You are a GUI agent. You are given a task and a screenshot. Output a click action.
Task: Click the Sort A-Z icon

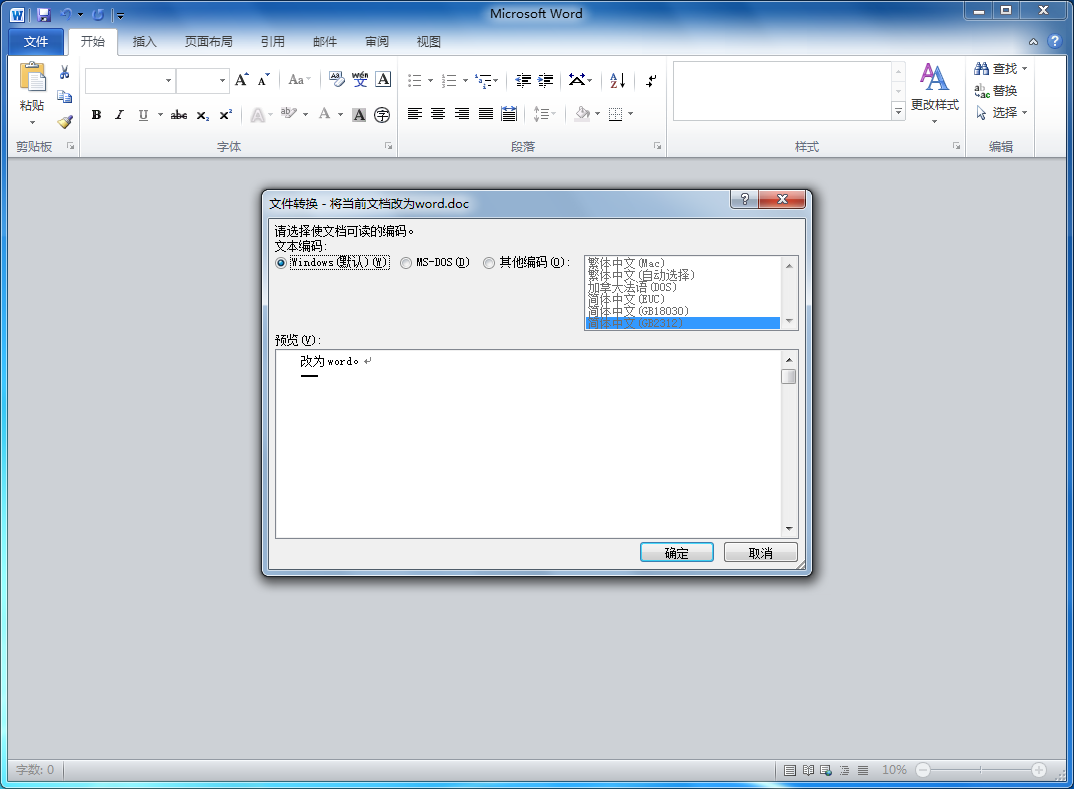(x=617, y=80)
